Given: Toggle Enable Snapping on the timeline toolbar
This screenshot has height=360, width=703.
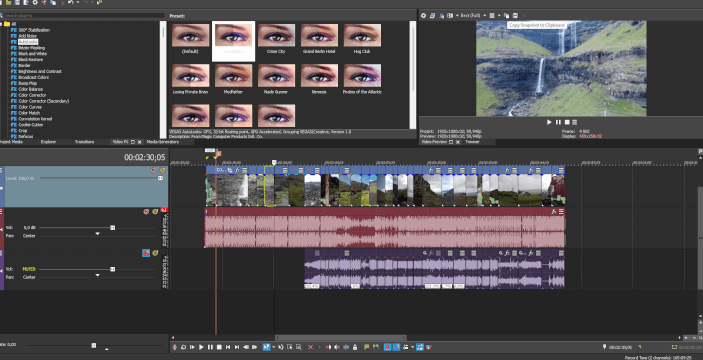Looking at the screenshot, I should [x=387, y=347].
